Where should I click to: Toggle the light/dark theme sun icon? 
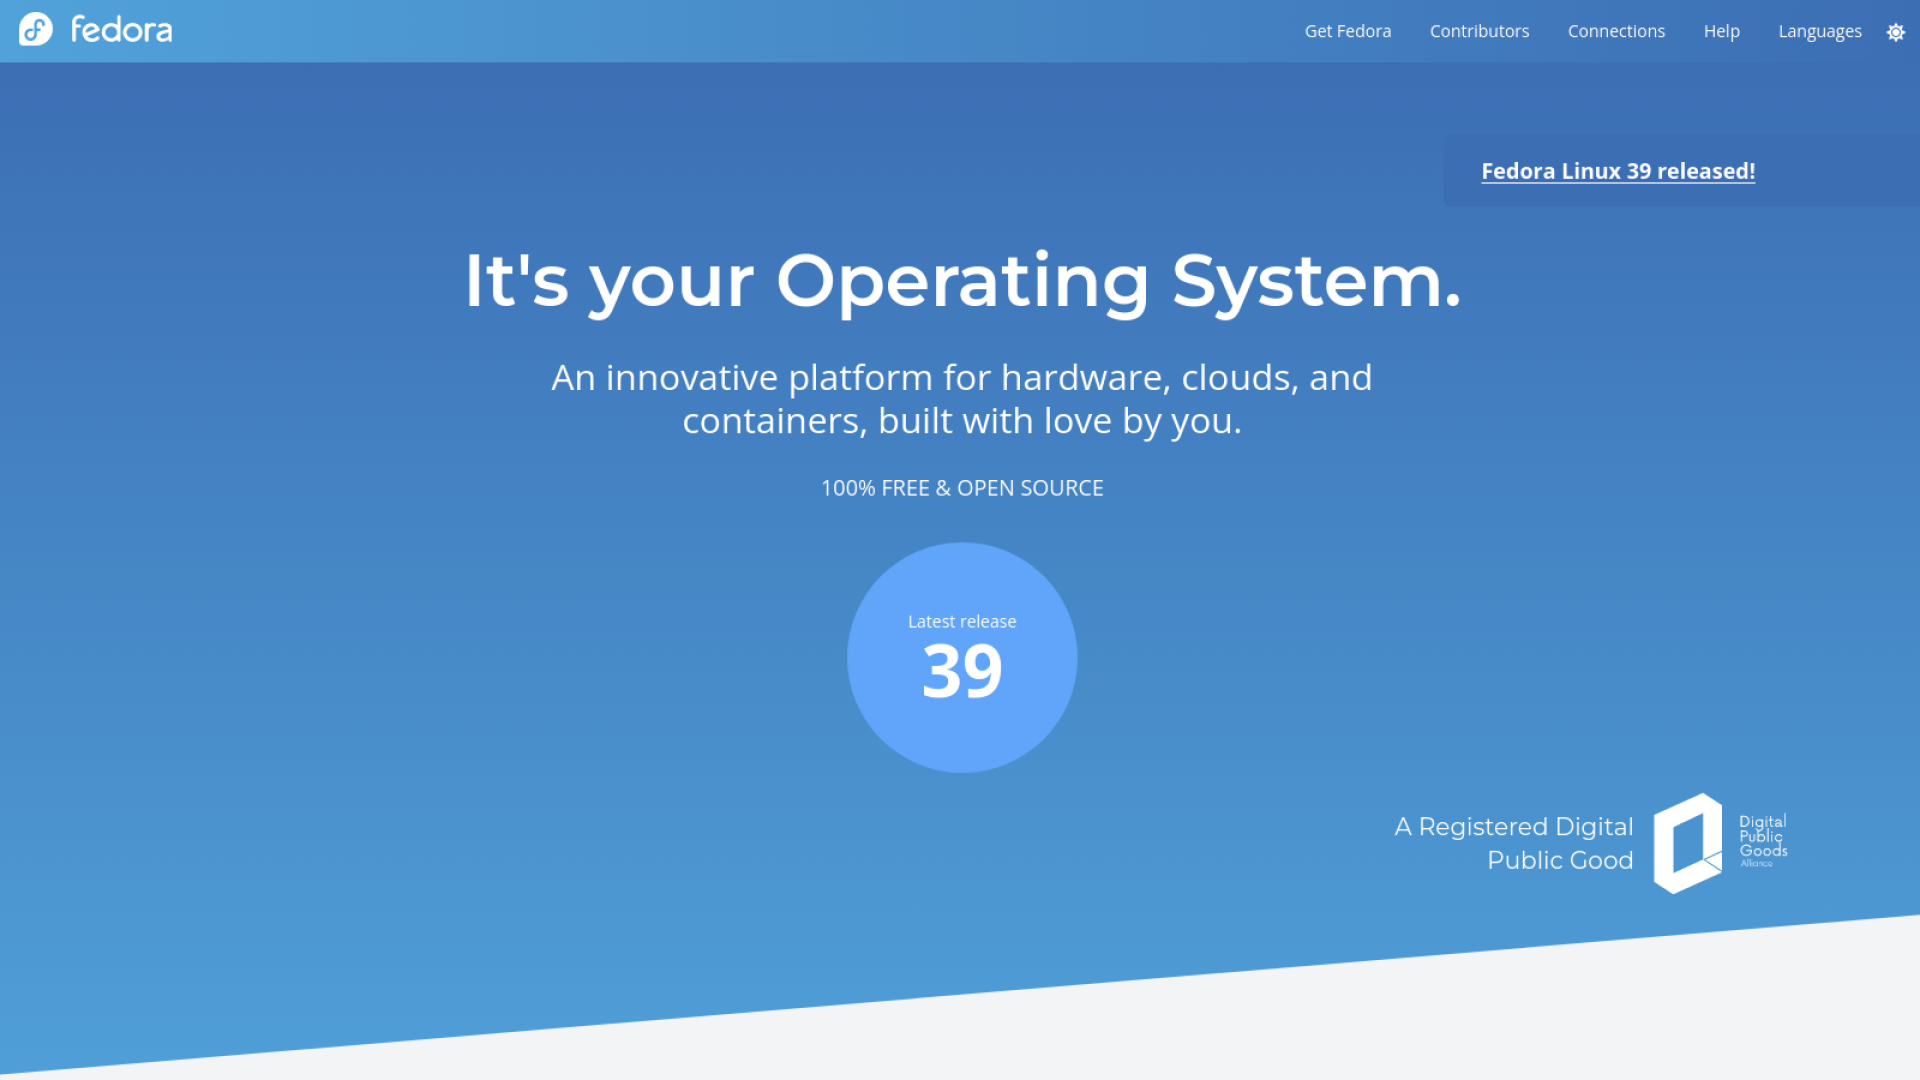coord(1895,32)
